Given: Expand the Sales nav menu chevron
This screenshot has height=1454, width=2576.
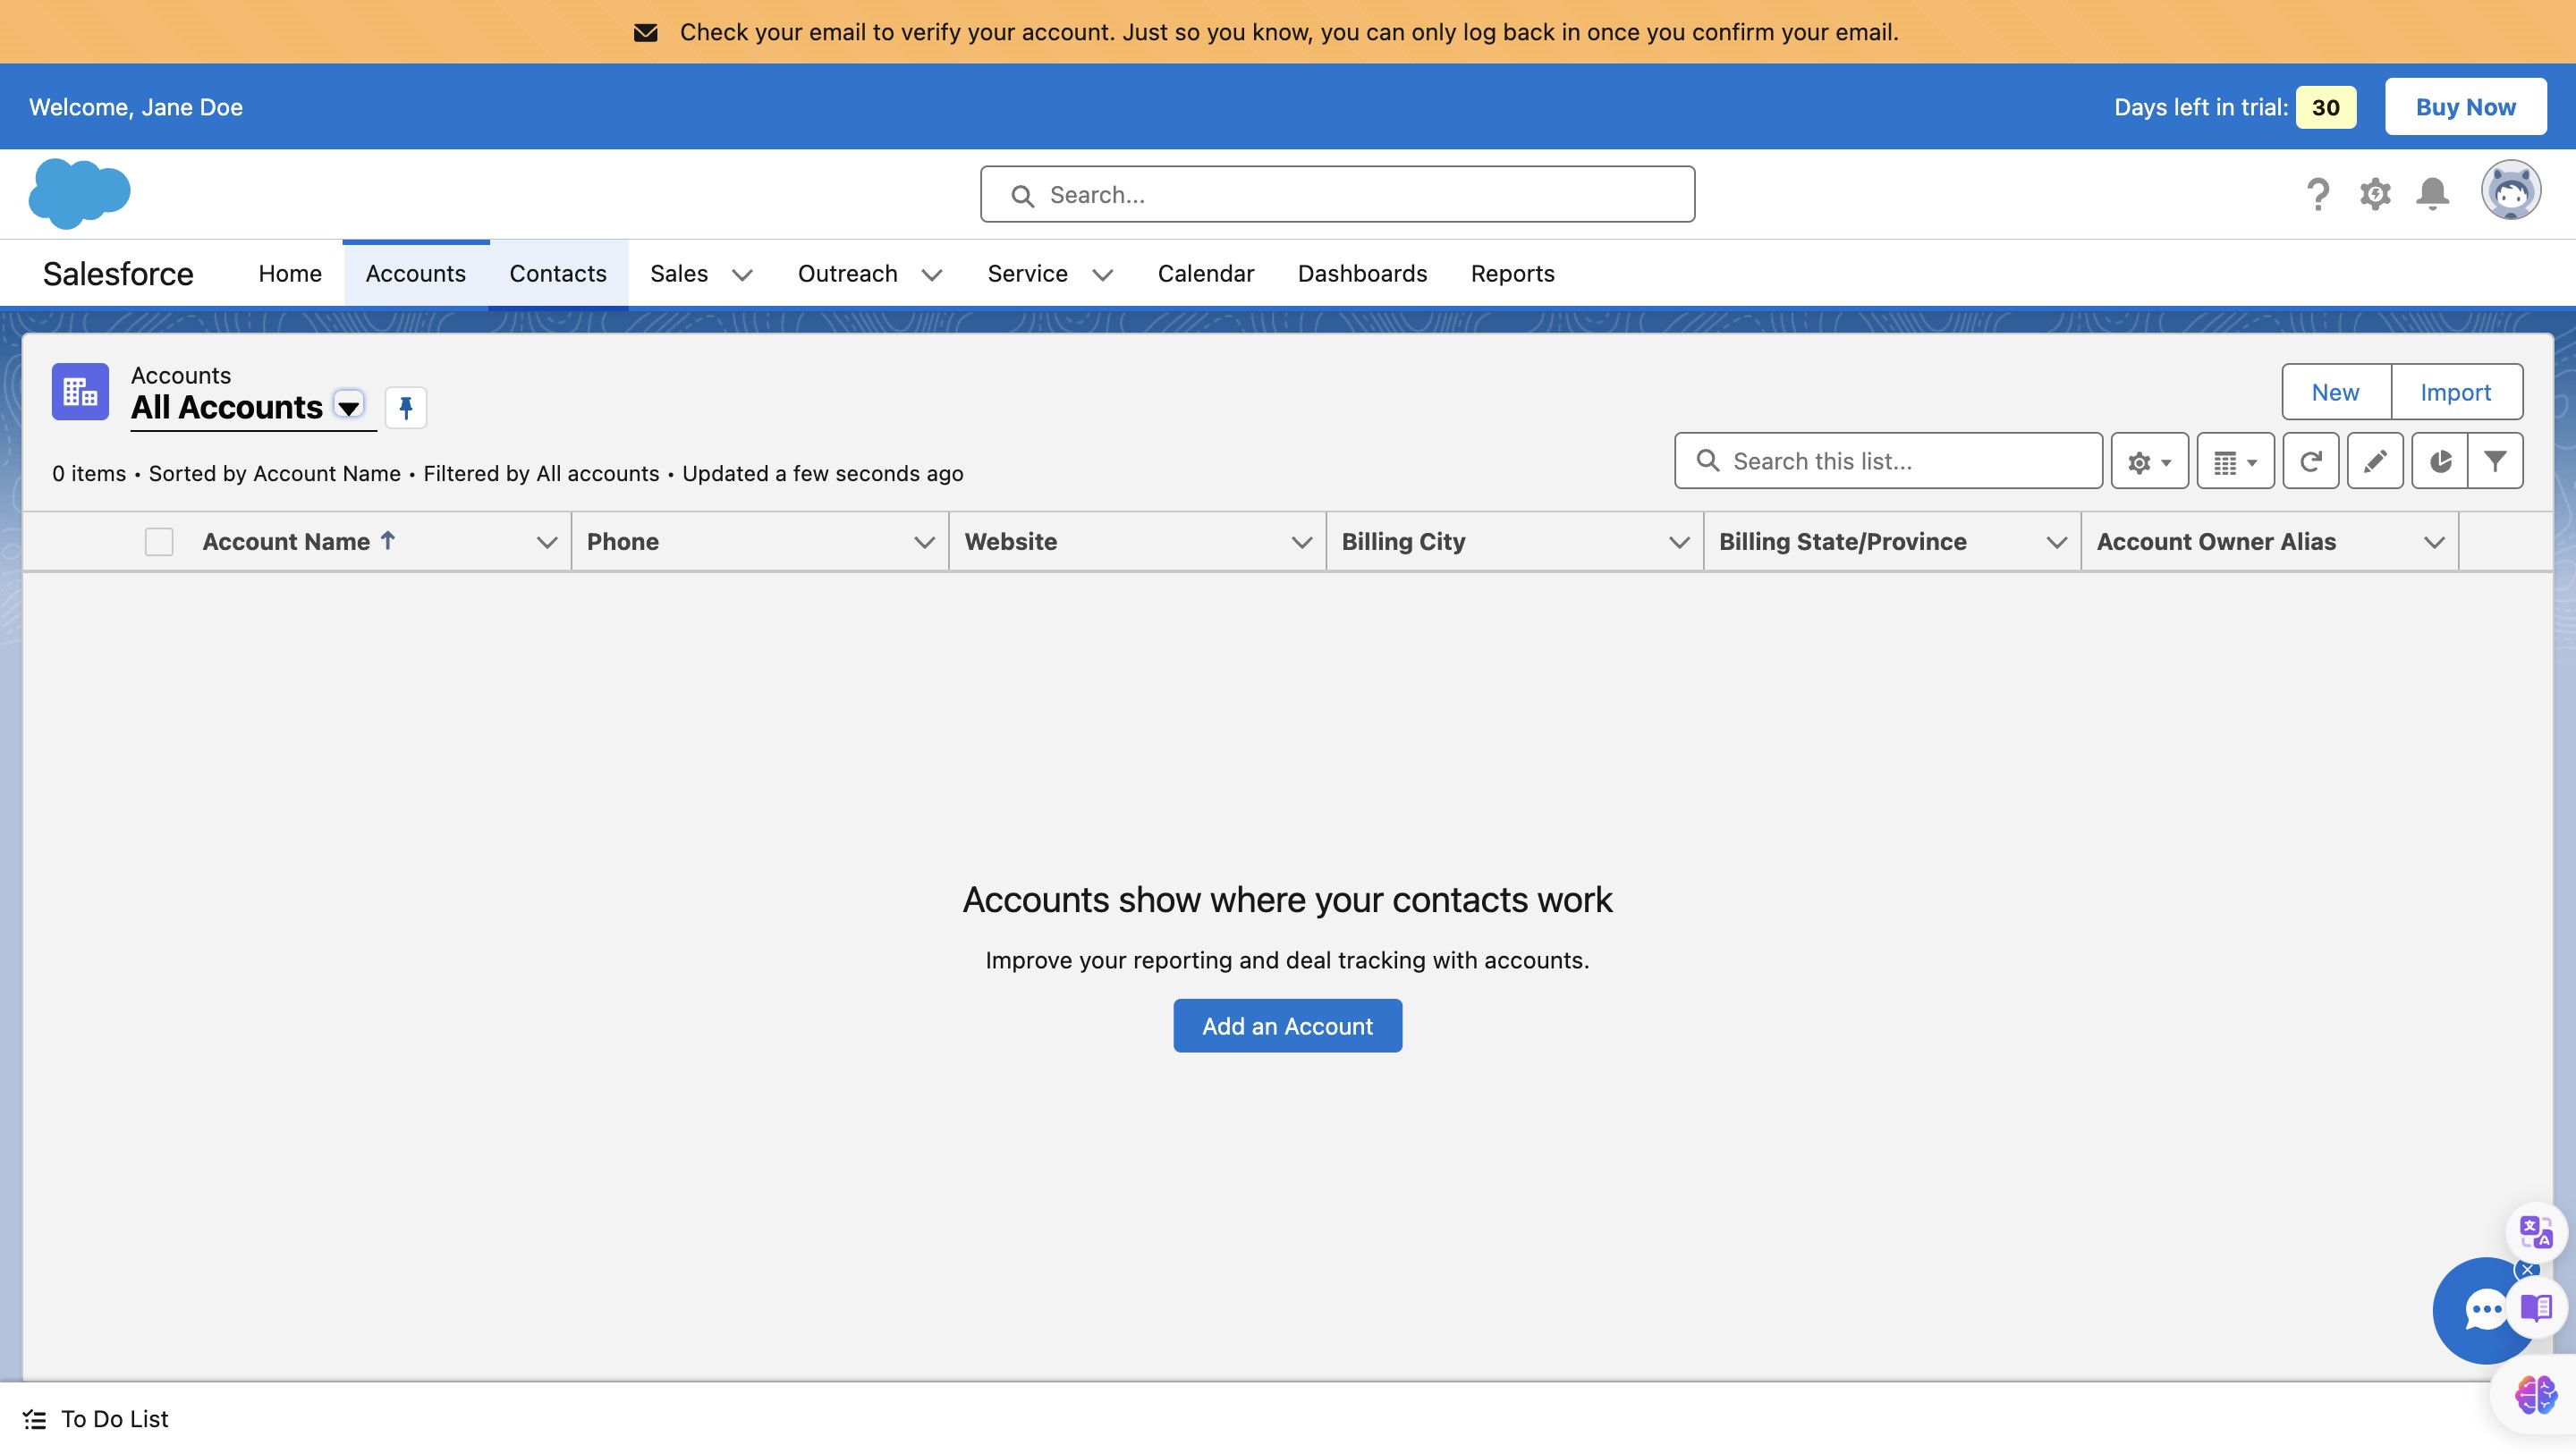Looking at the screenshot, I should pos(742,275).
